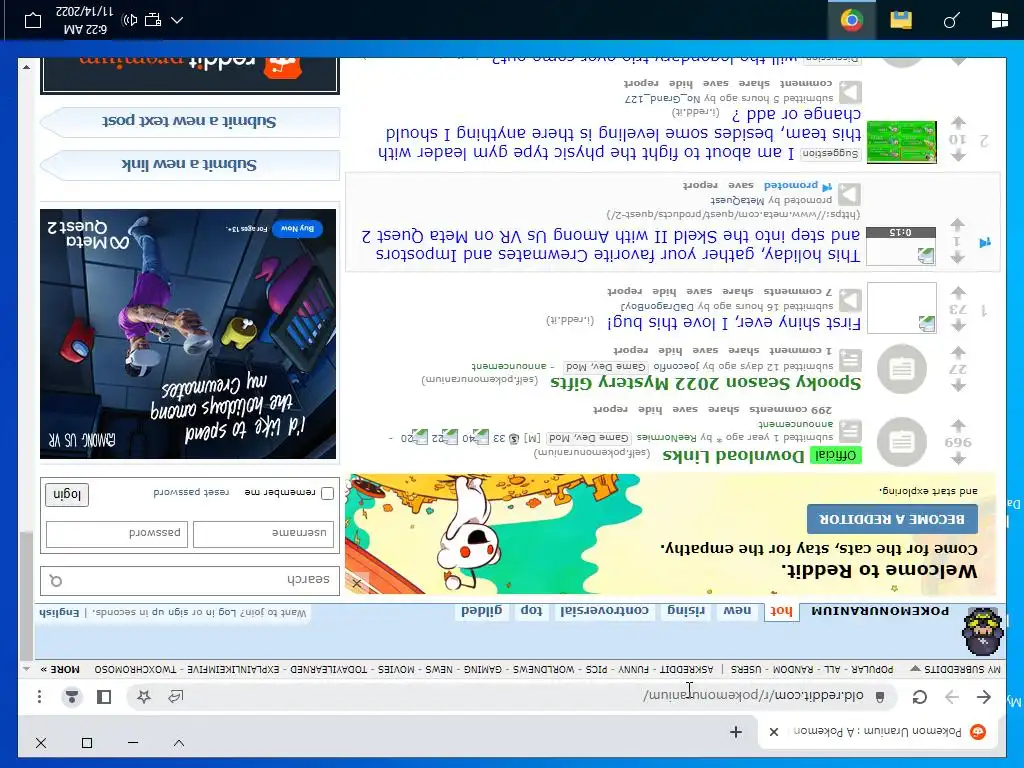Click the volume speaker tray icon
Screen dimensions: 1024x768
tap(130, 20)
